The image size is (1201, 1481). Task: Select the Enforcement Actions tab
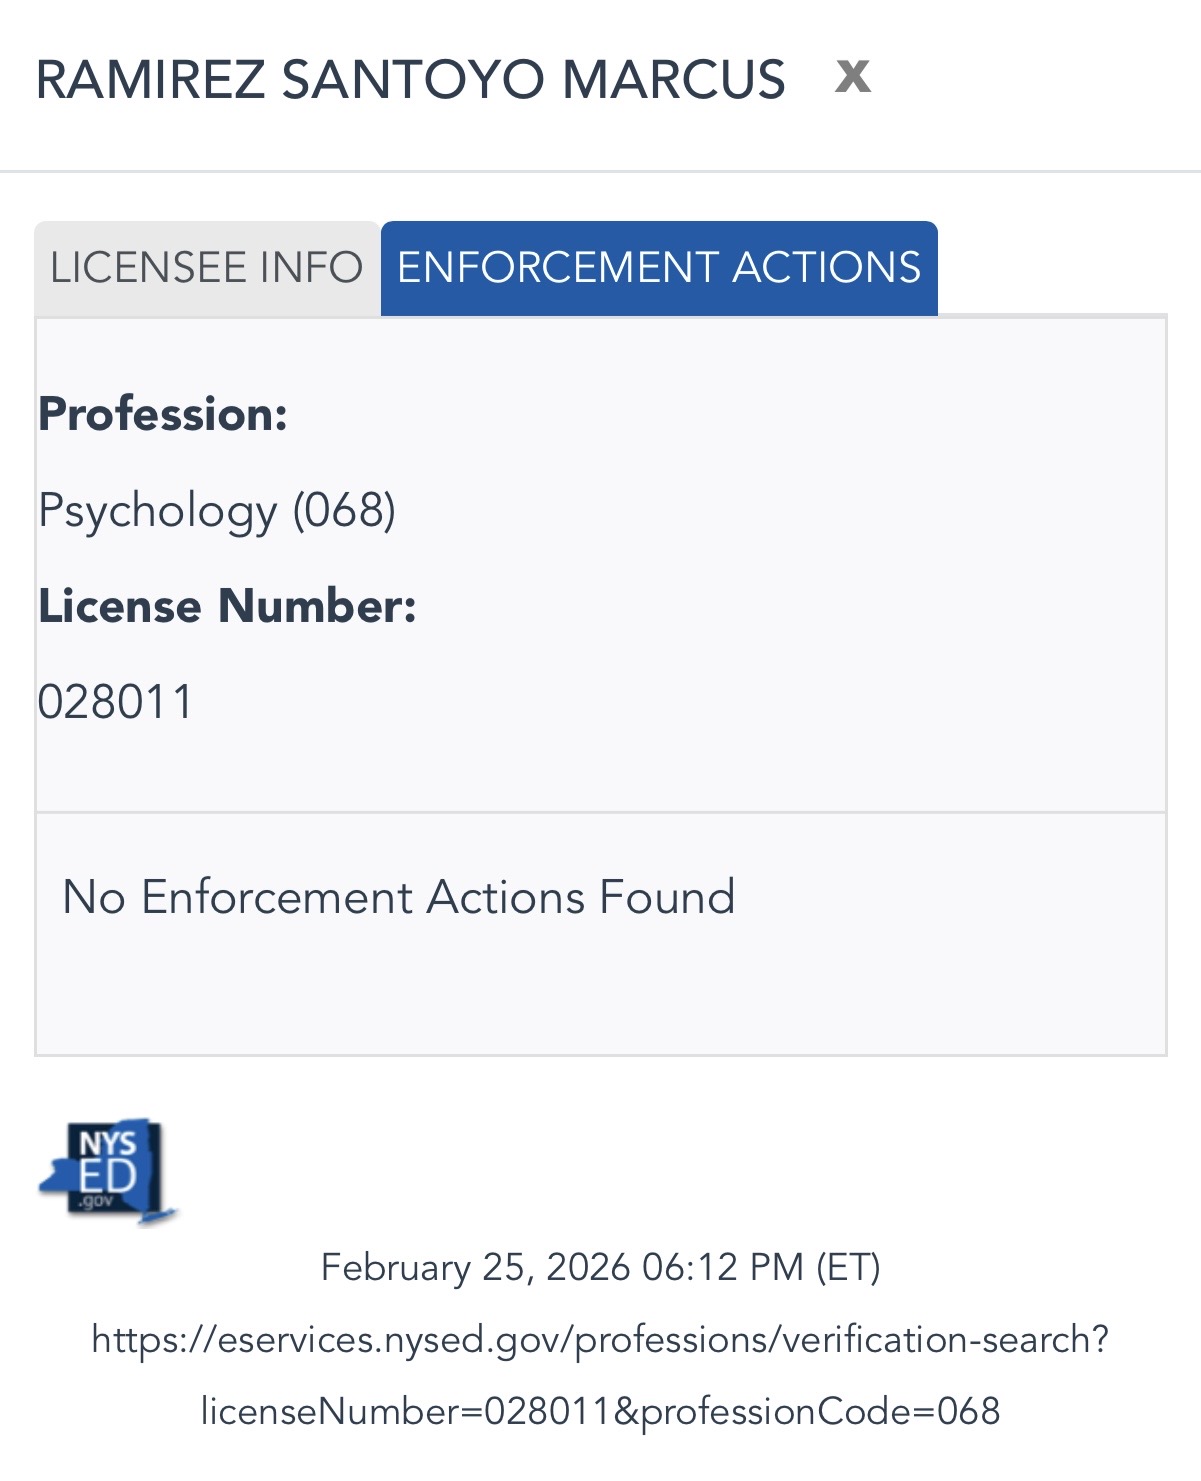659,268
